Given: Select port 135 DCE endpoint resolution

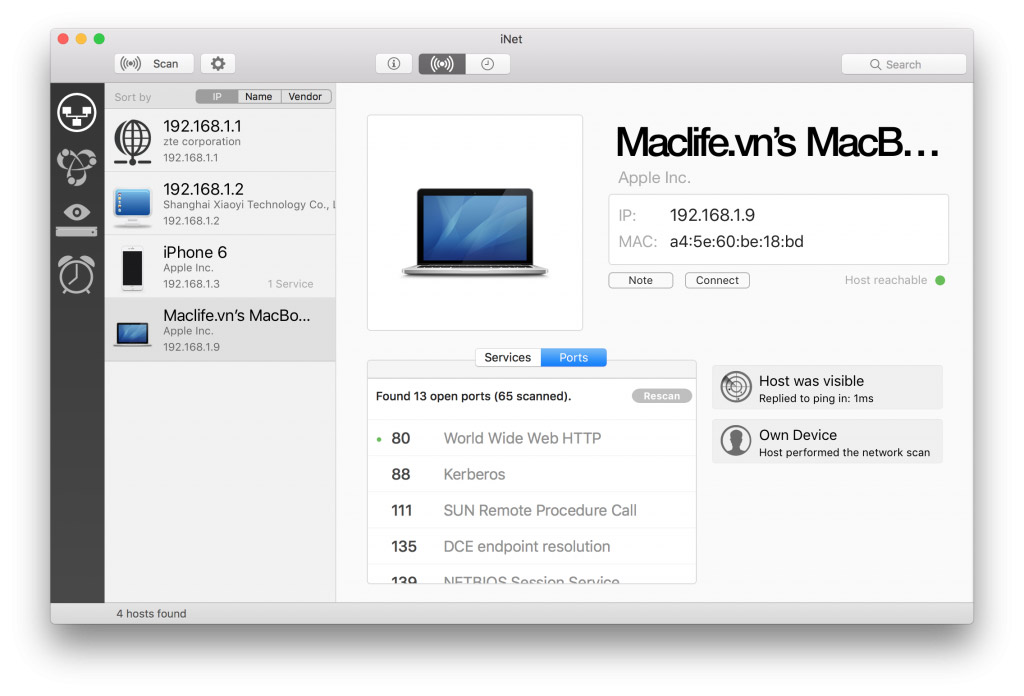Looking at the screenshot, I should (532, 546).
